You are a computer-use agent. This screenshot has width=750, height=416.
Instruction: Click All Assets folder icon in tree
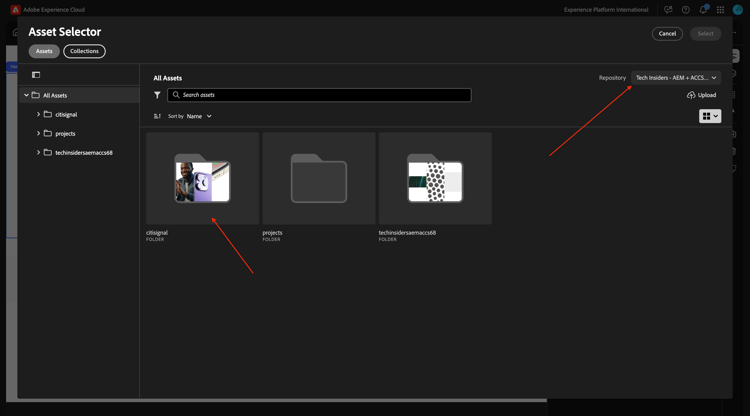coord(35,95)
